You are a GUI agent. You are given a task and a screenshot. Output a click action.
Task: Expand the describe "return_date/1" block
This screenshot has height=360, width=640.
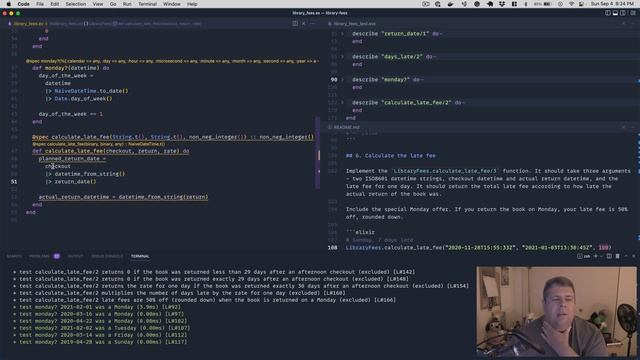[342, 33]
